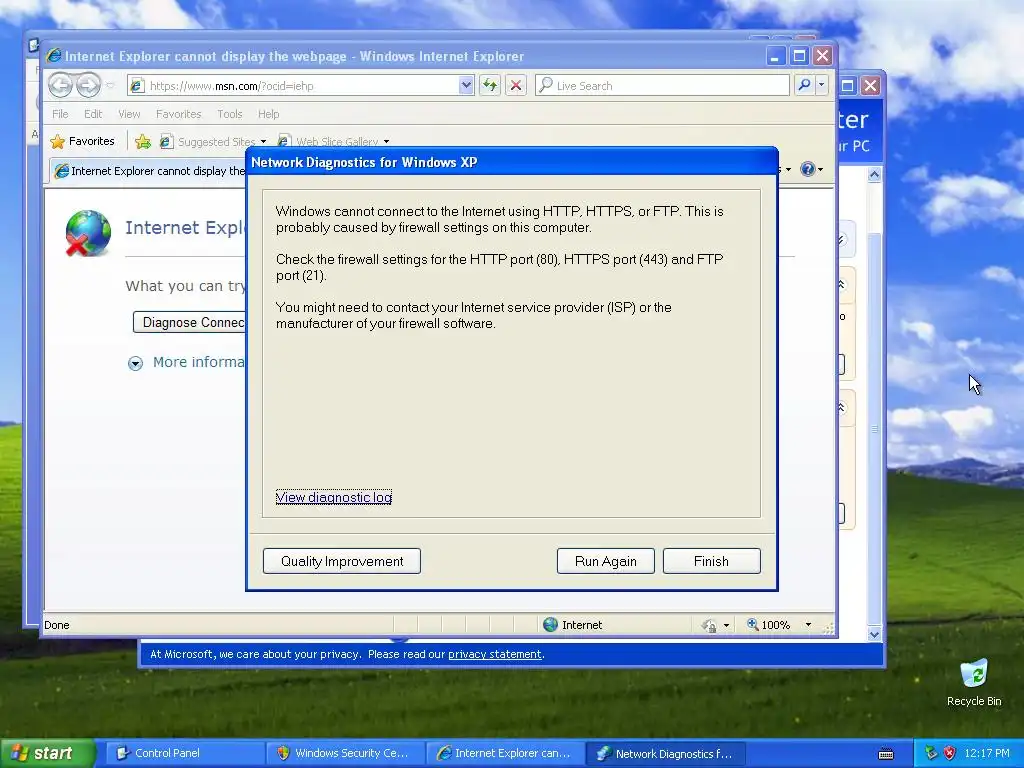Click the 12:17 PM system clock
Screen dimensions: 1024x768
click(987, 753)
